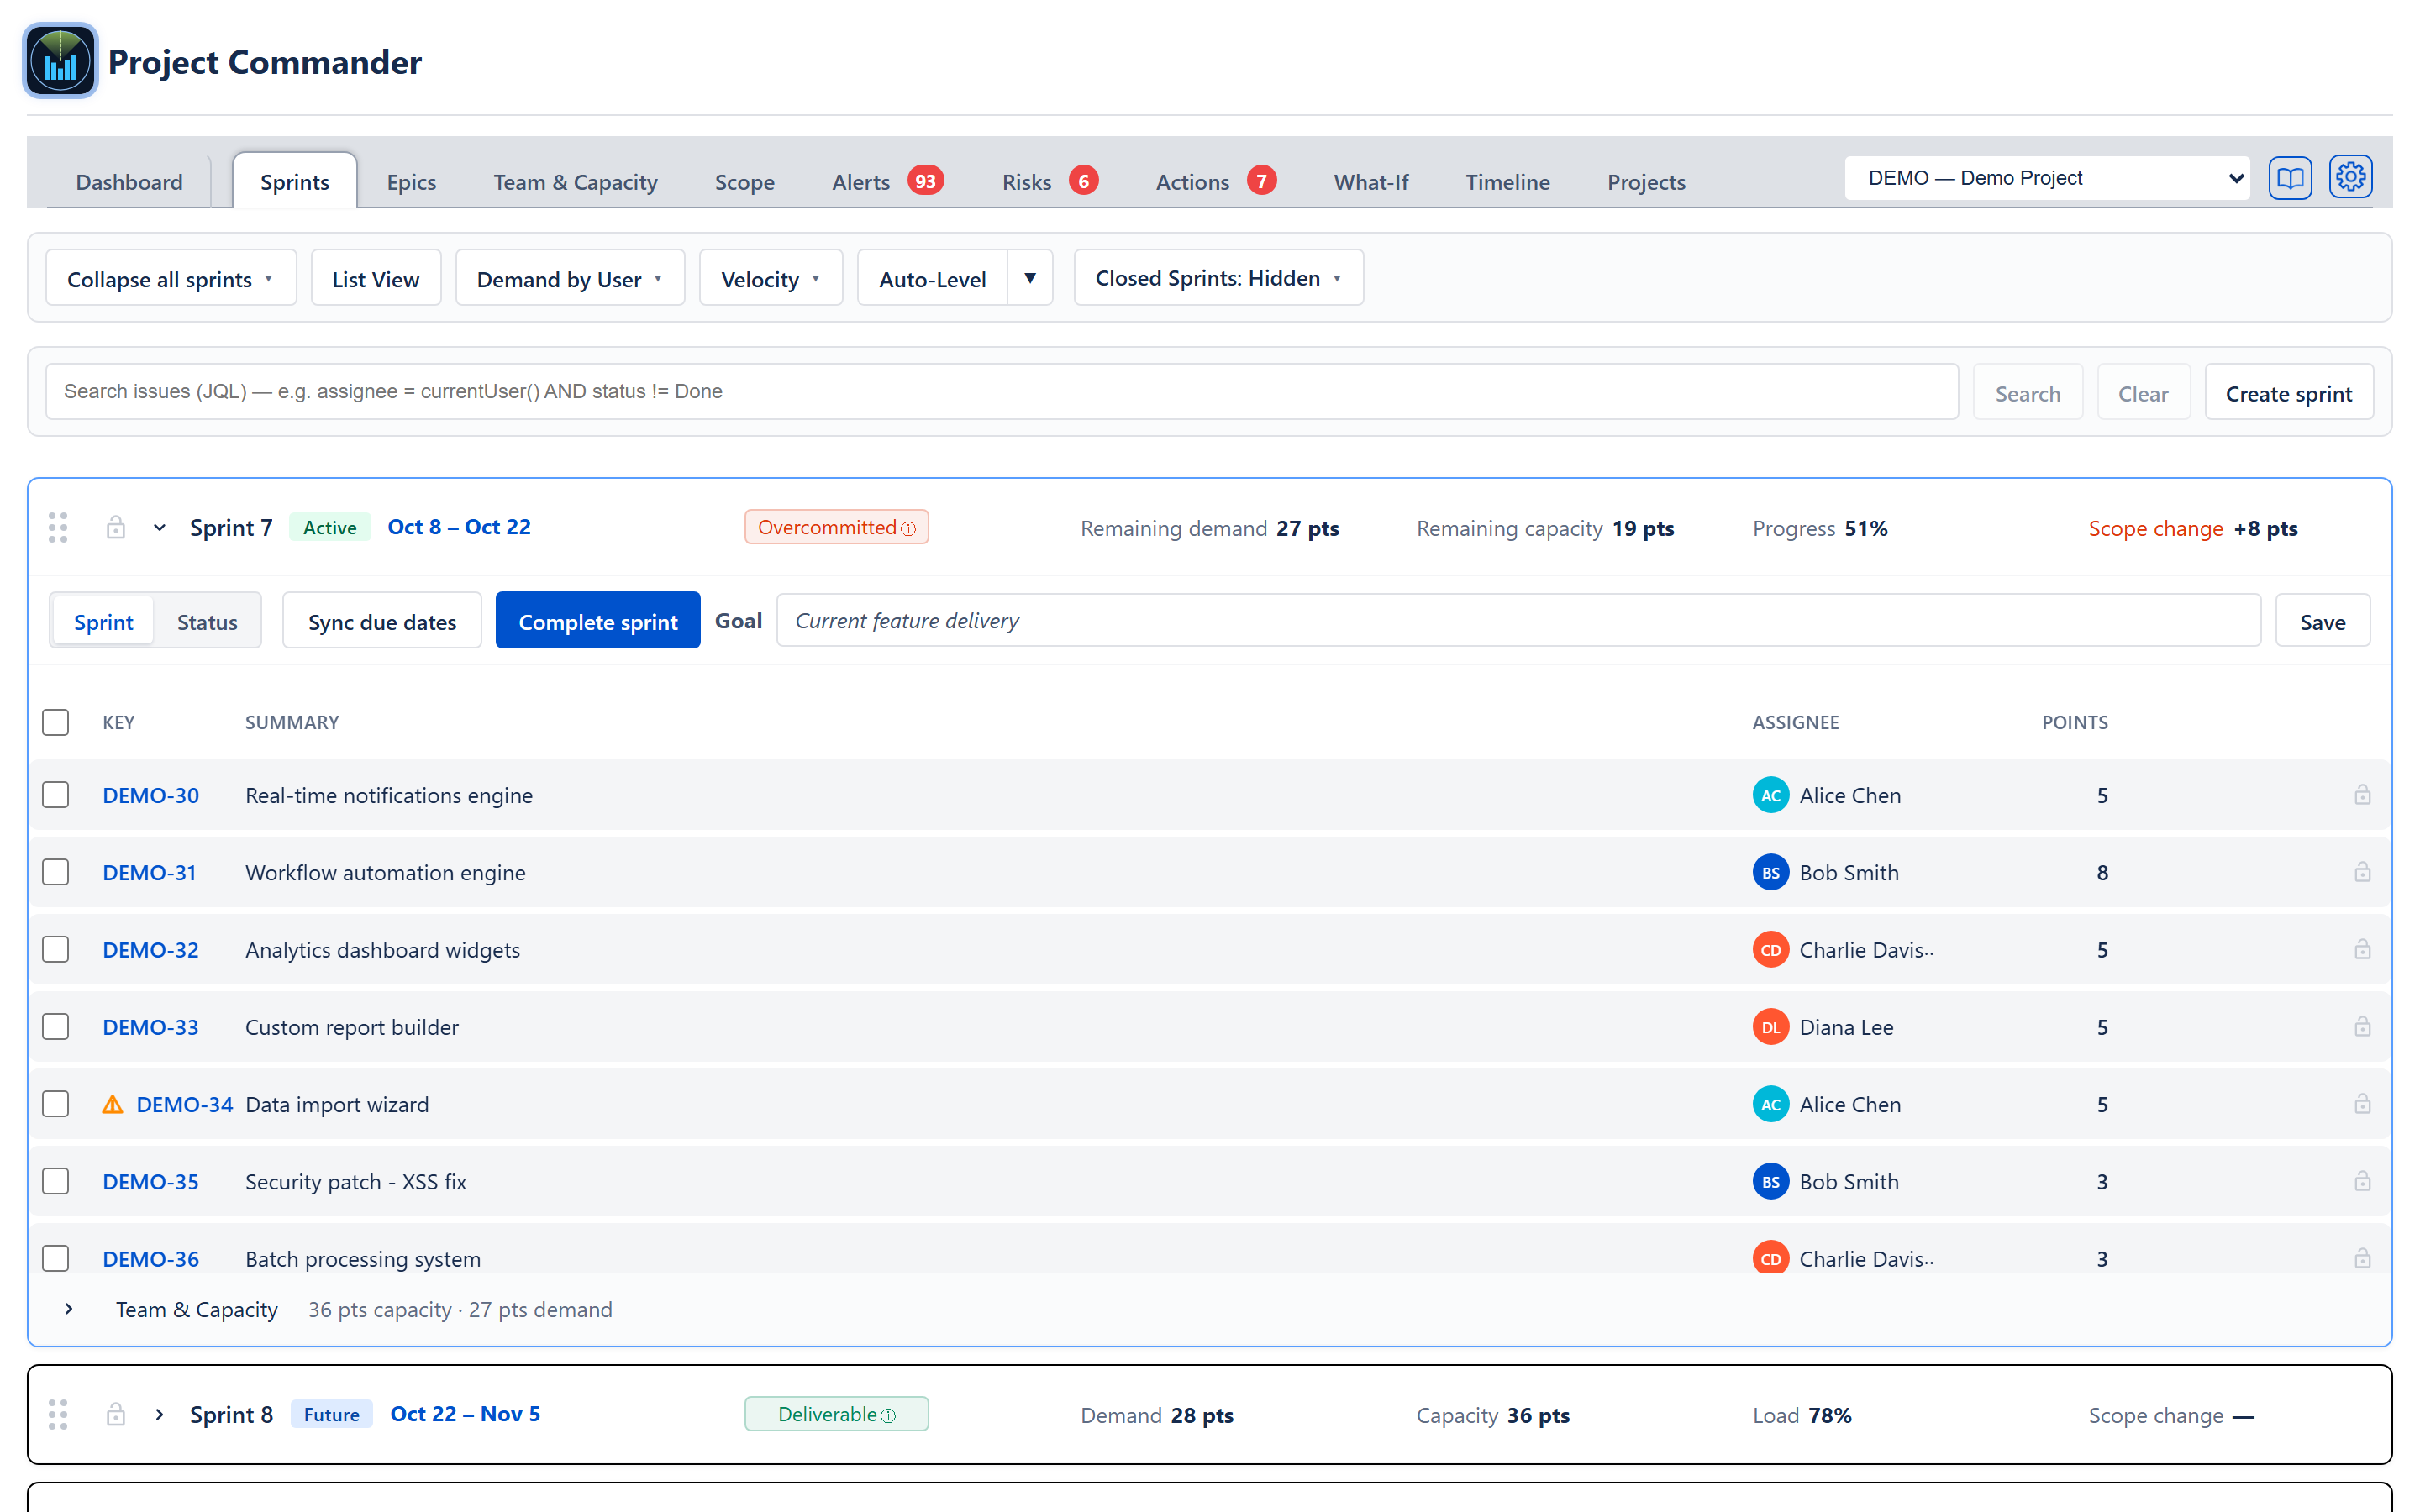Click the Deliverable info badge on Sprint 8
This screenshot has width=2420, height=1512.
tap(836, 1414)
